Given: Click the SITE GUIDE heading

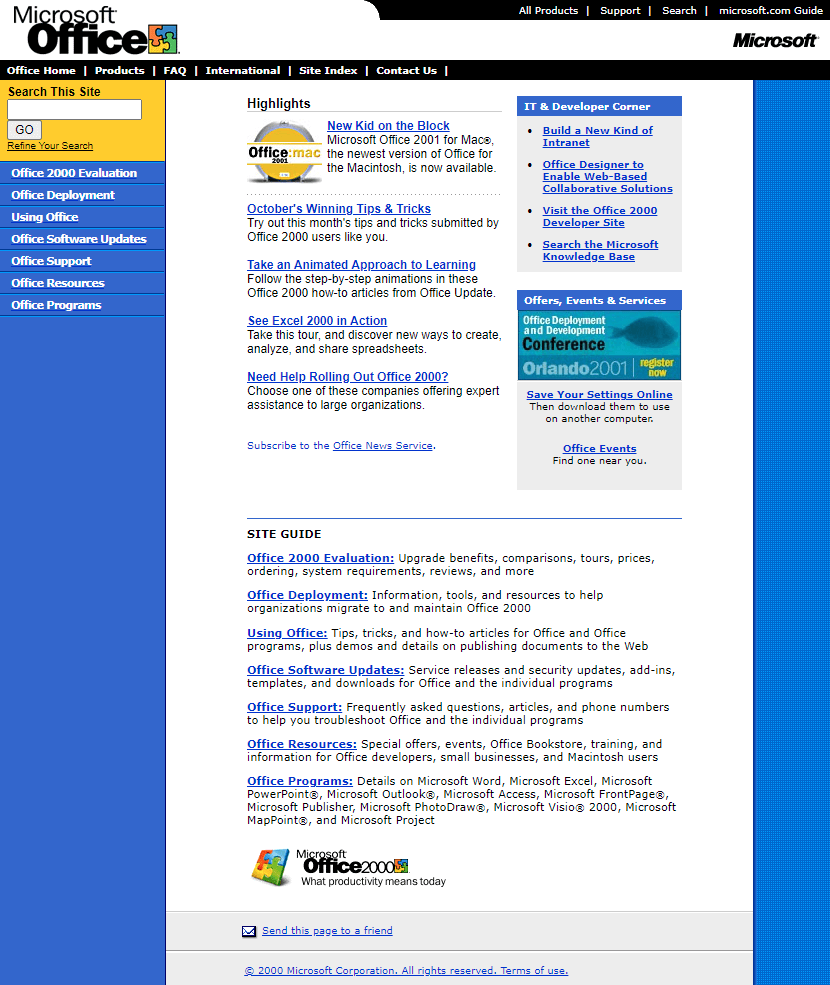Looking at the screenshot, I should pos(284,534).
